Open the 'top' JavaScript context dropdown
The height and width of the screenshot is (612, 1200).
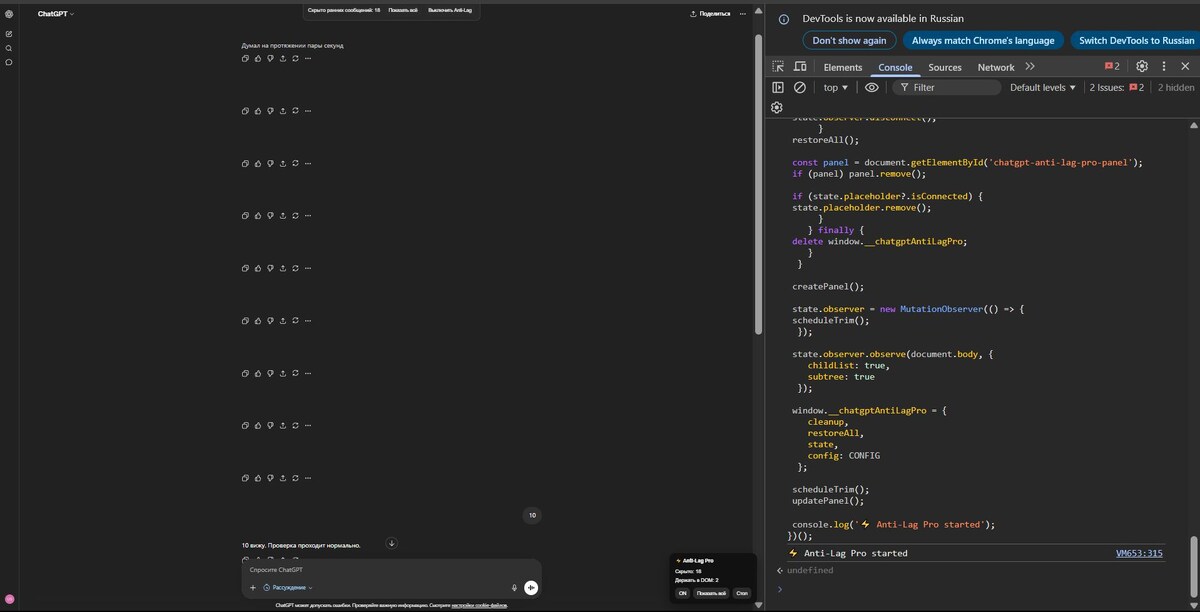[x=836, y=87]
